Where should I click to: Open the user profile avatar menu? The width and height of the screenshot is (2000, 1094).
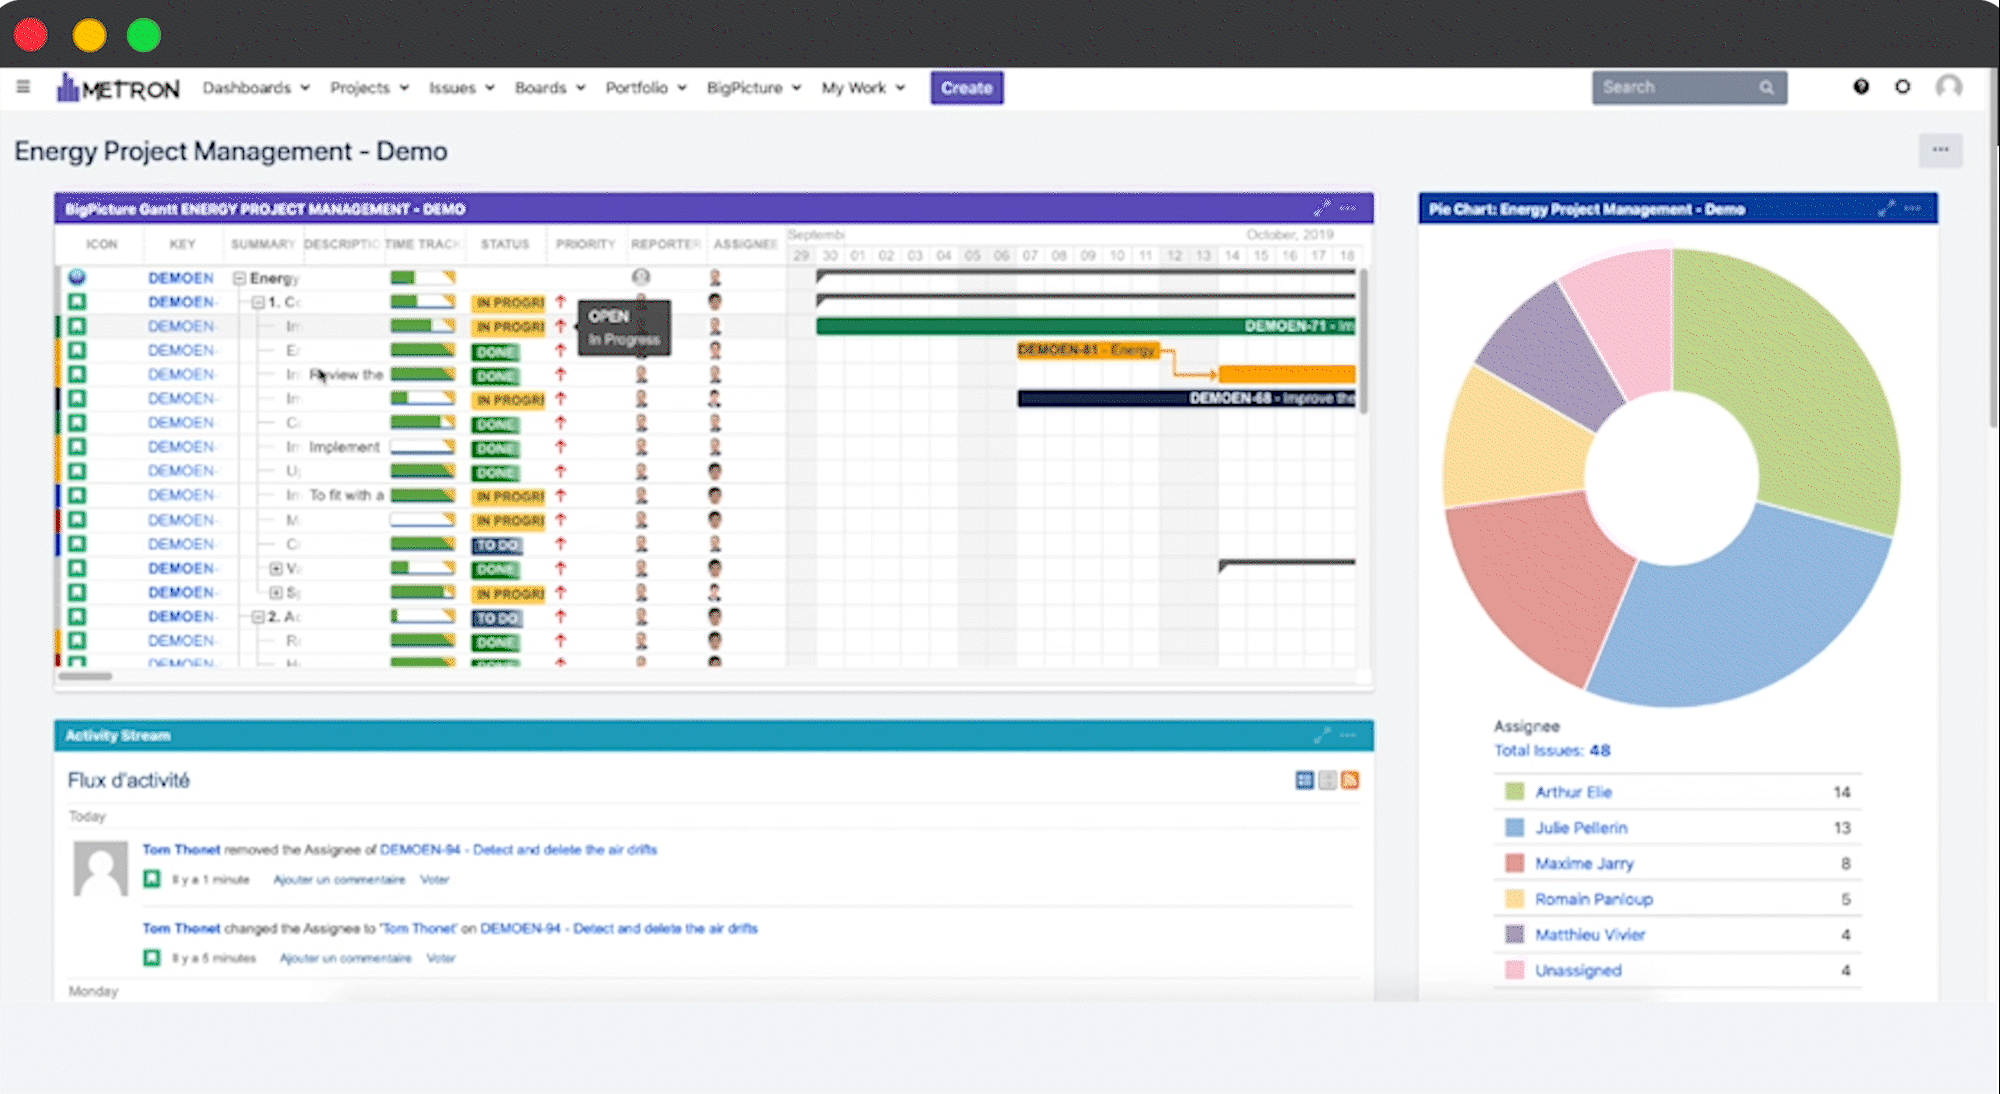pyautogui.click(x=1949, y=87)
